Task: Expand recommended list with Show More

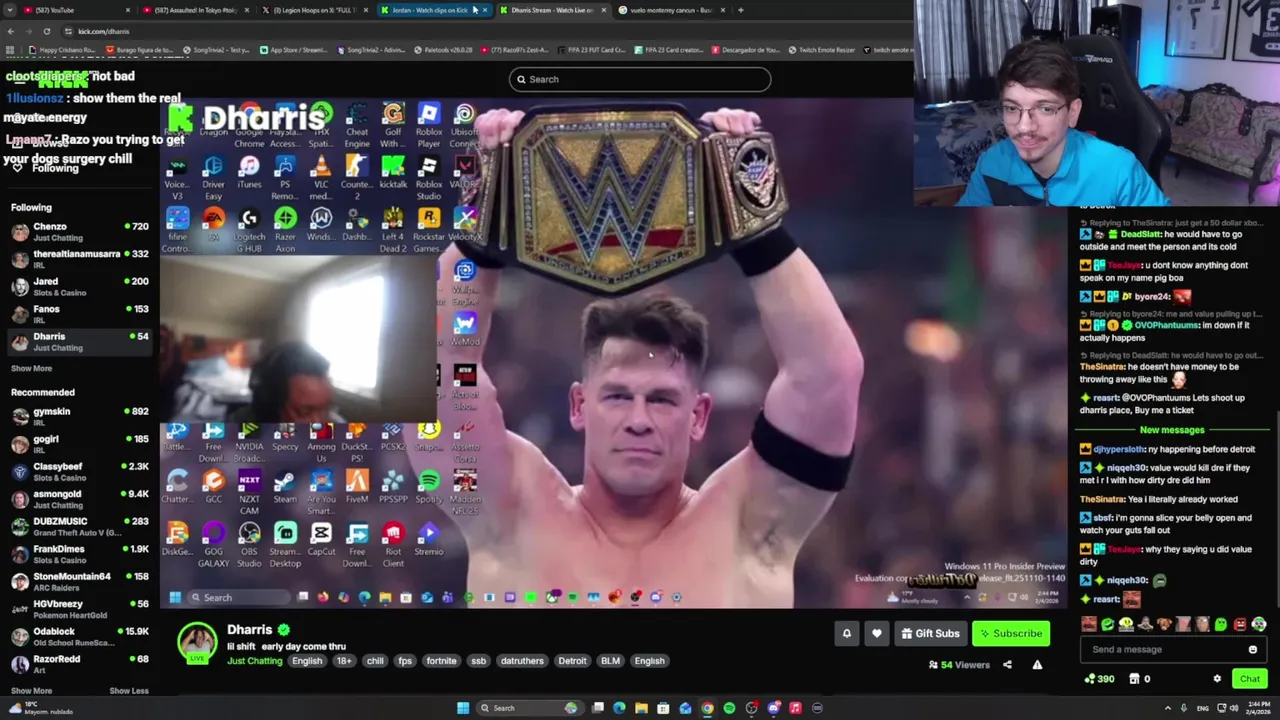Action: click(x=31, y=691)
